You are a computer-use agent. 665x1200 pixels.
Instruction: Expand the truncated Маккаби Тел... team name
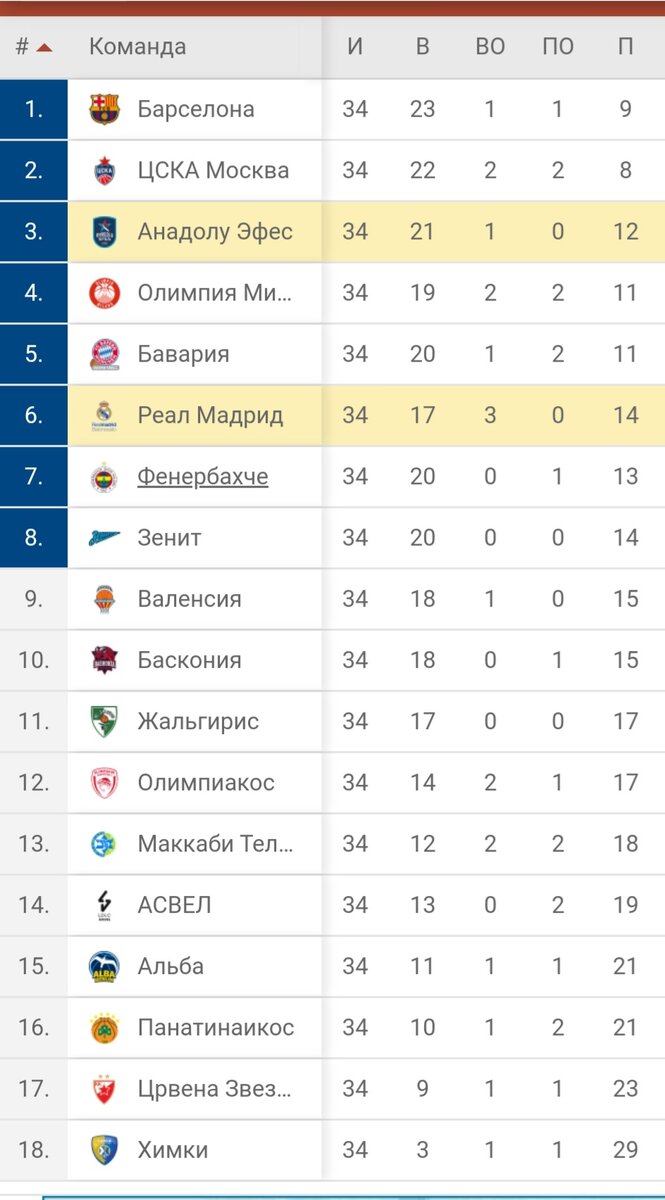click(215, 843)
